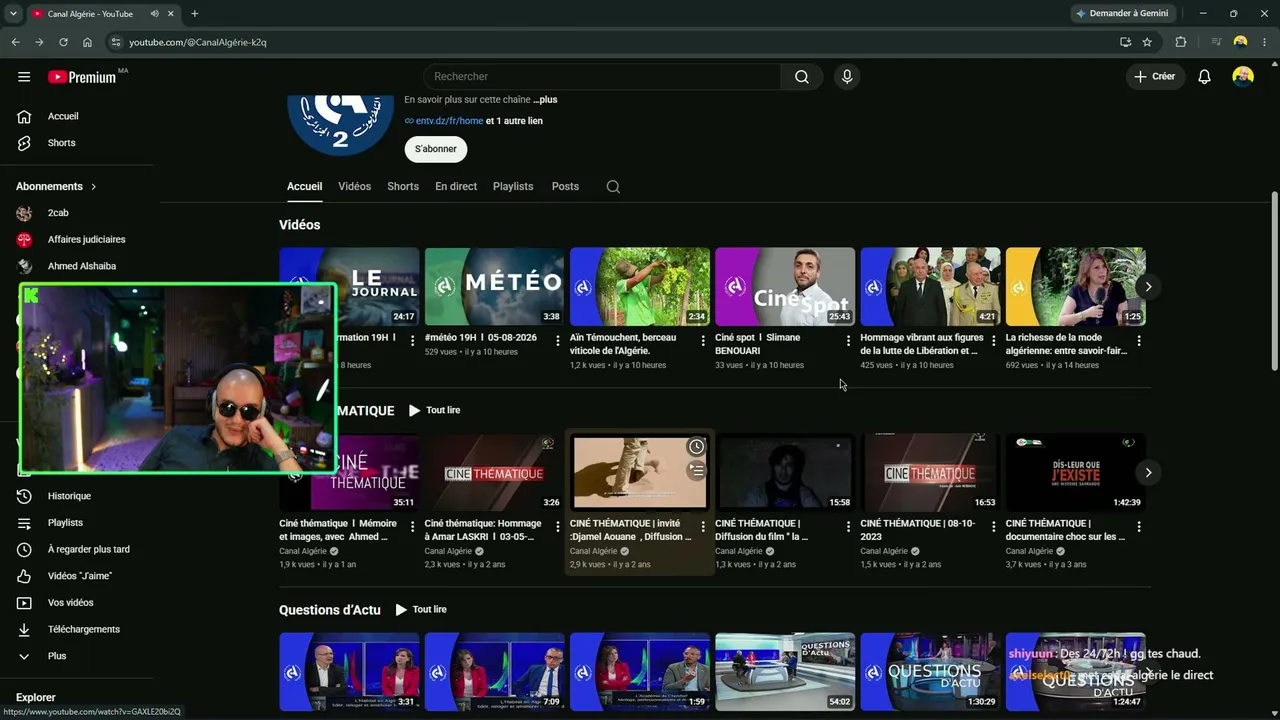Open the Ciné Spot video thumbnail
This screenshot has height=720, width=1280.
click(x=785, y=287)
